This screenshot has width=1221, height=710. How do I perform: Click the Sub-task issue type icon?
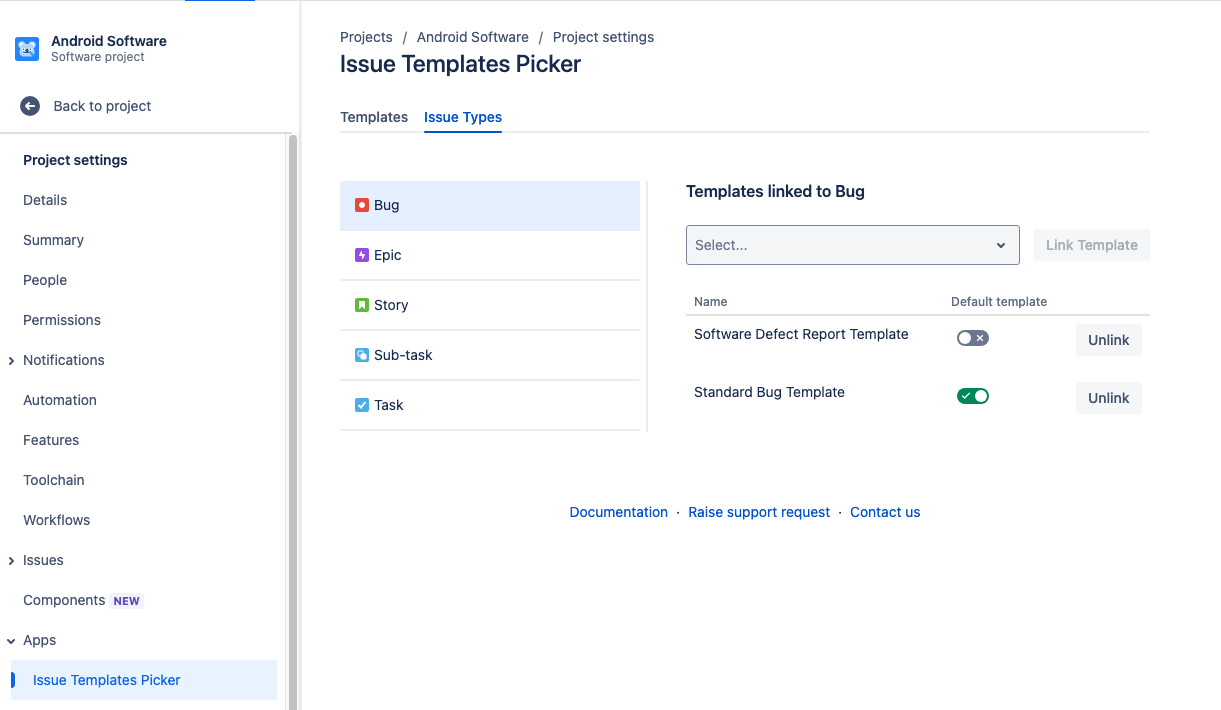pos(362,355)
